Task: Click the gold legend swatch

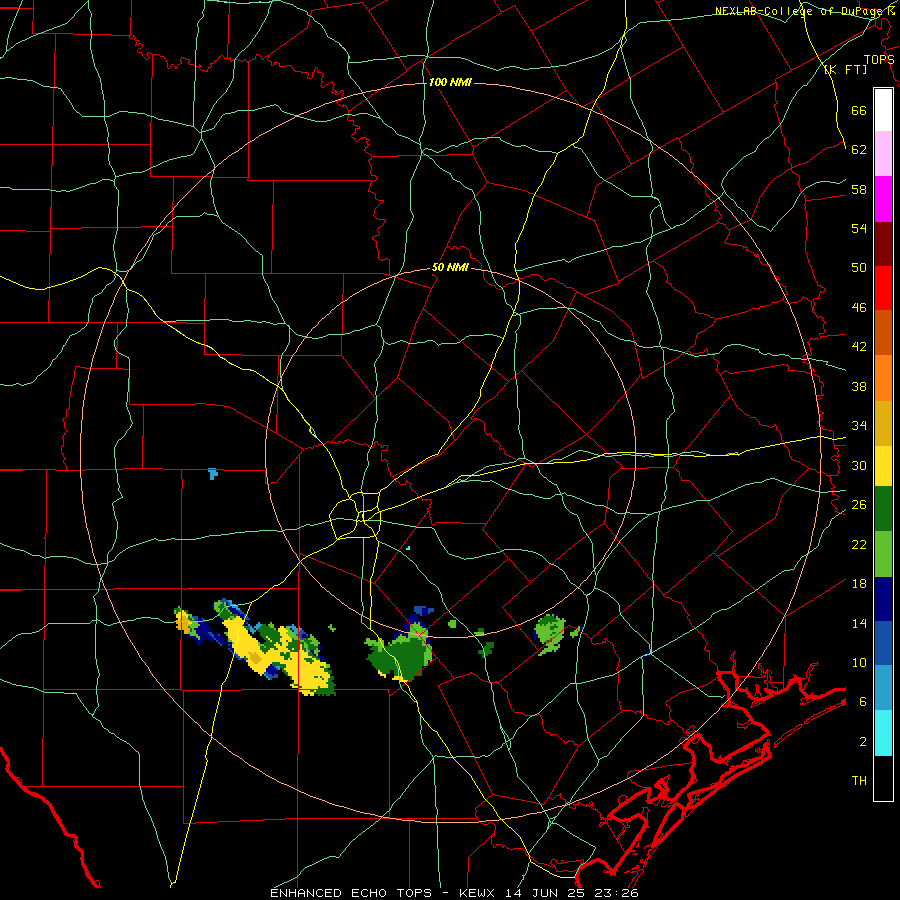Action: coord(883,423)
